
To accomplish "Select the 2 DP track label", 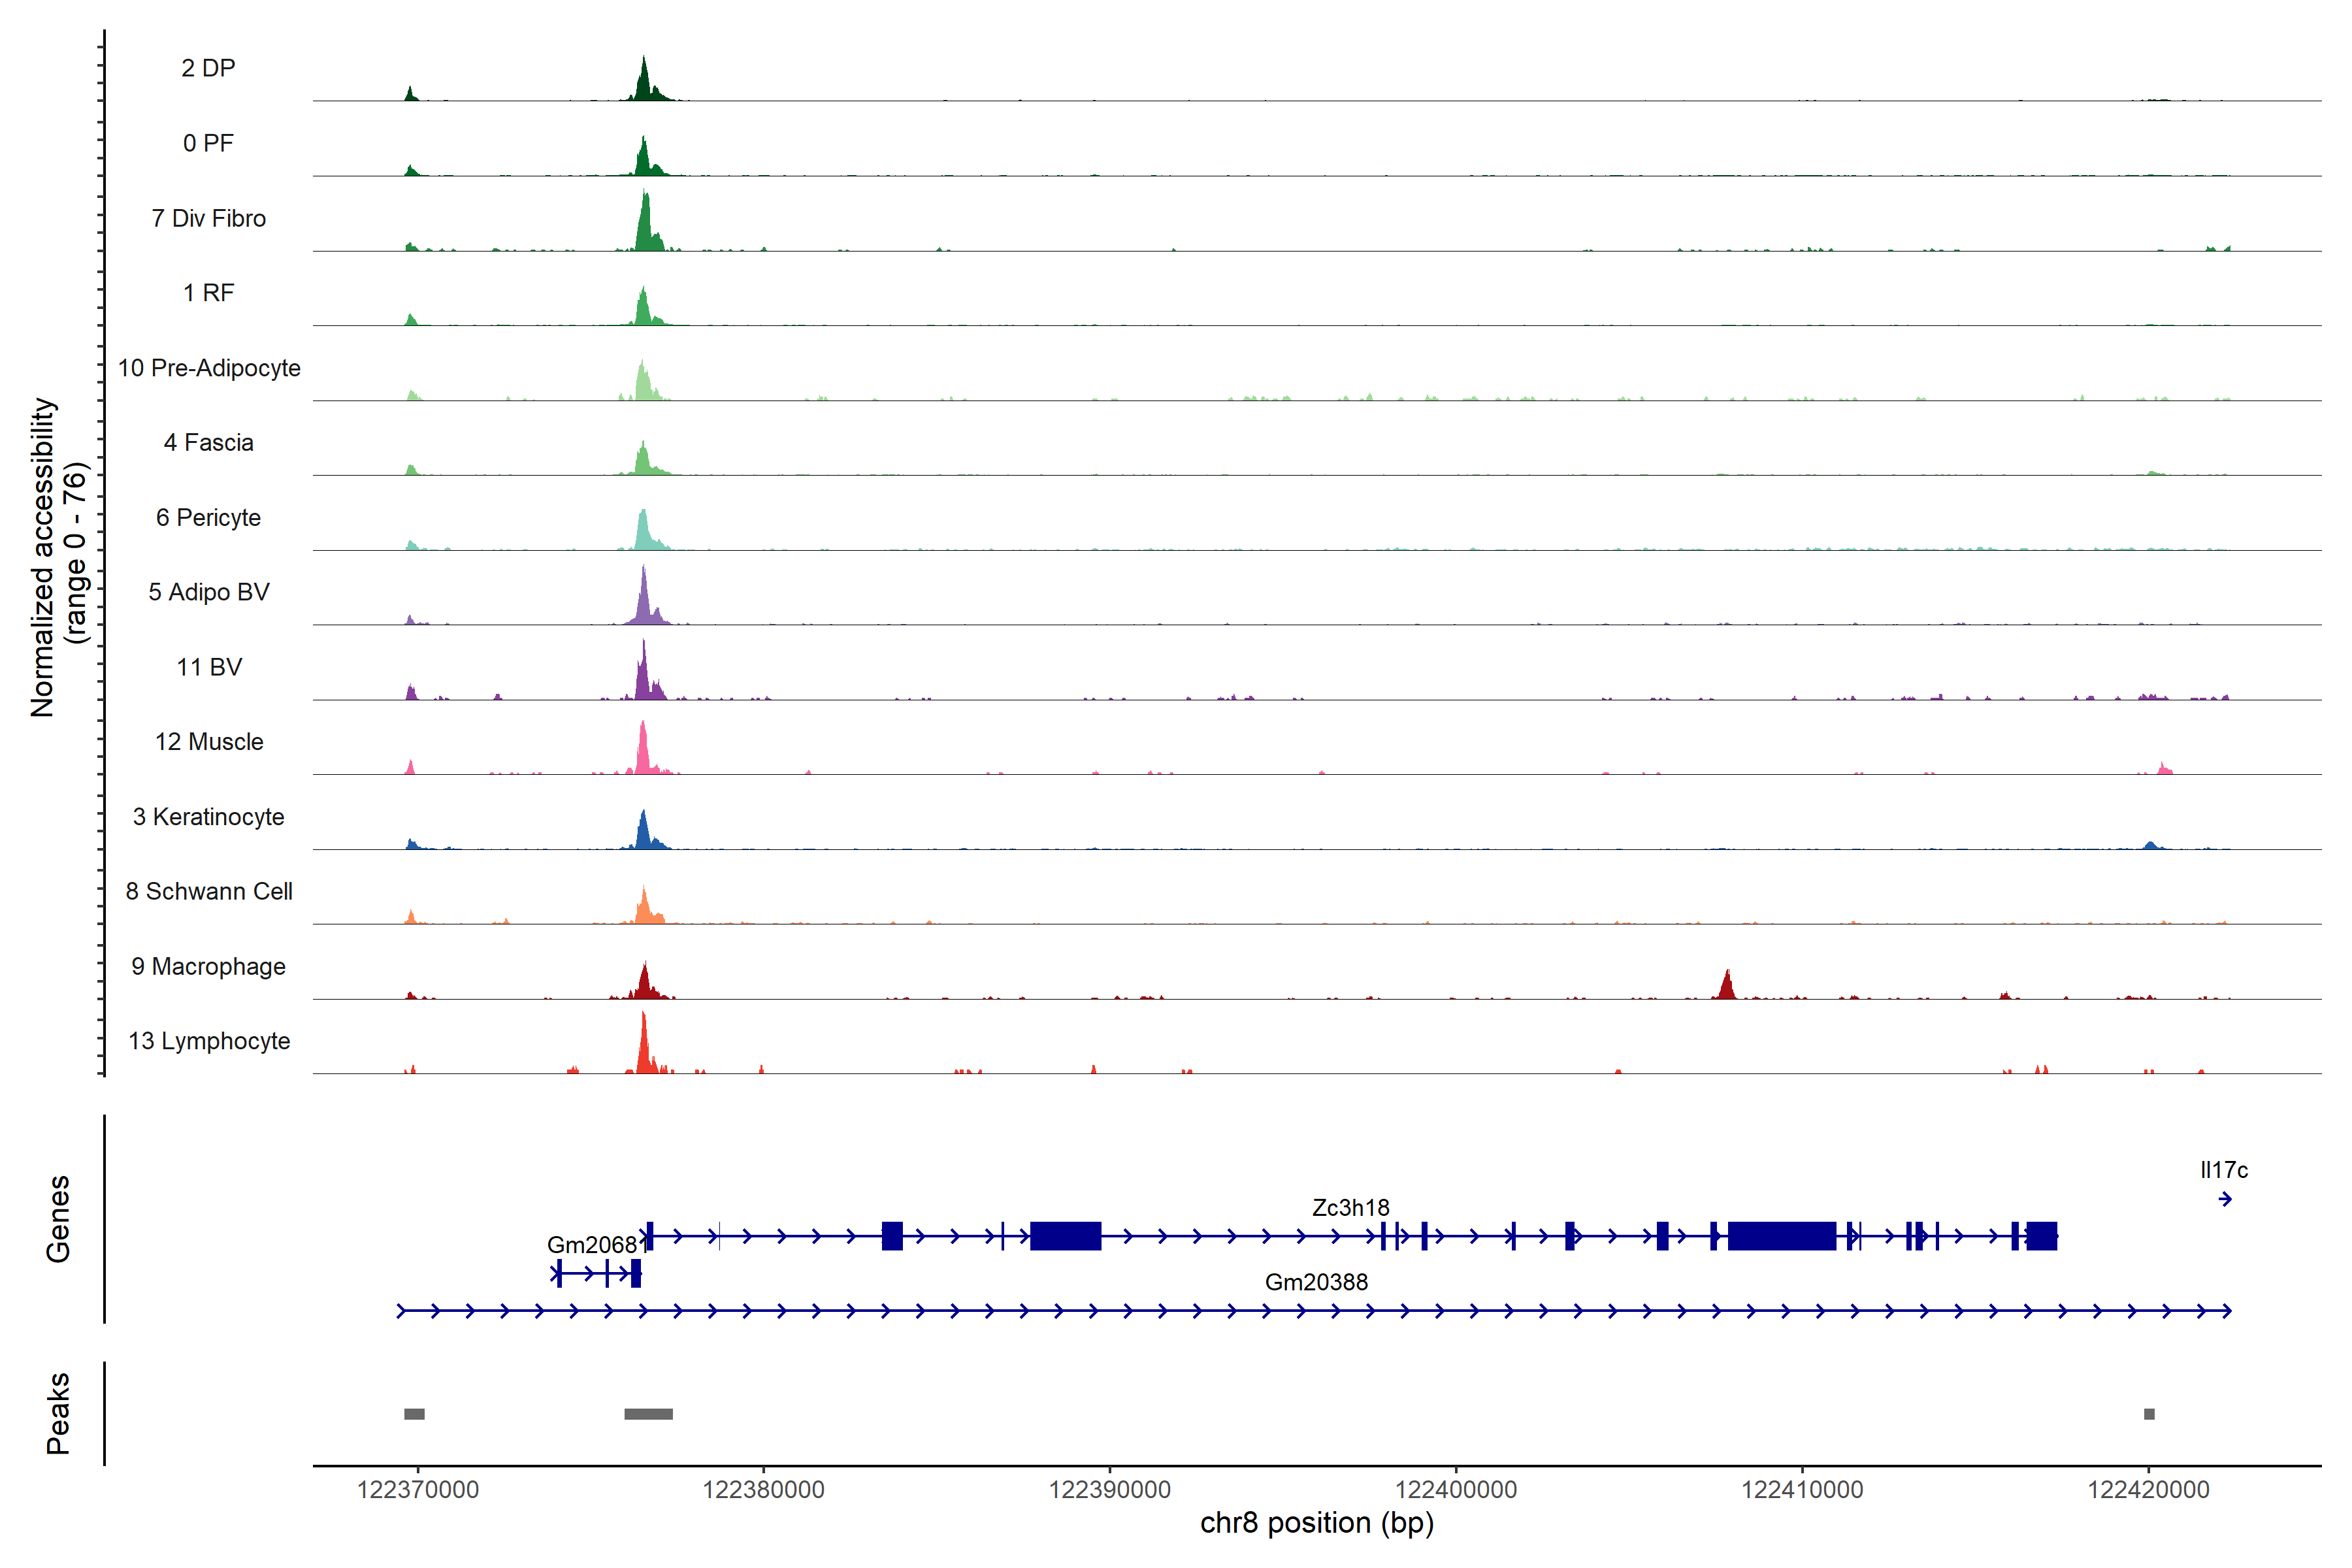I will click(x=208, y=68).
